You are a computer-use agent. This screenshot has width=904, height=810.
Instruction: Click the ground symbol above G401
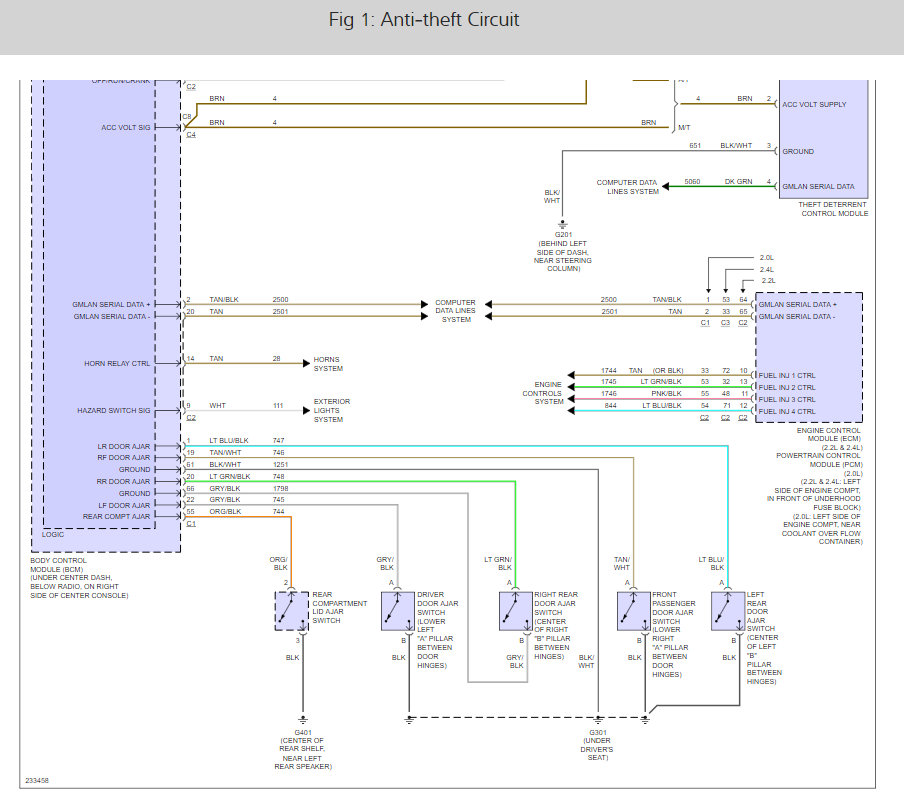point(303,720)
